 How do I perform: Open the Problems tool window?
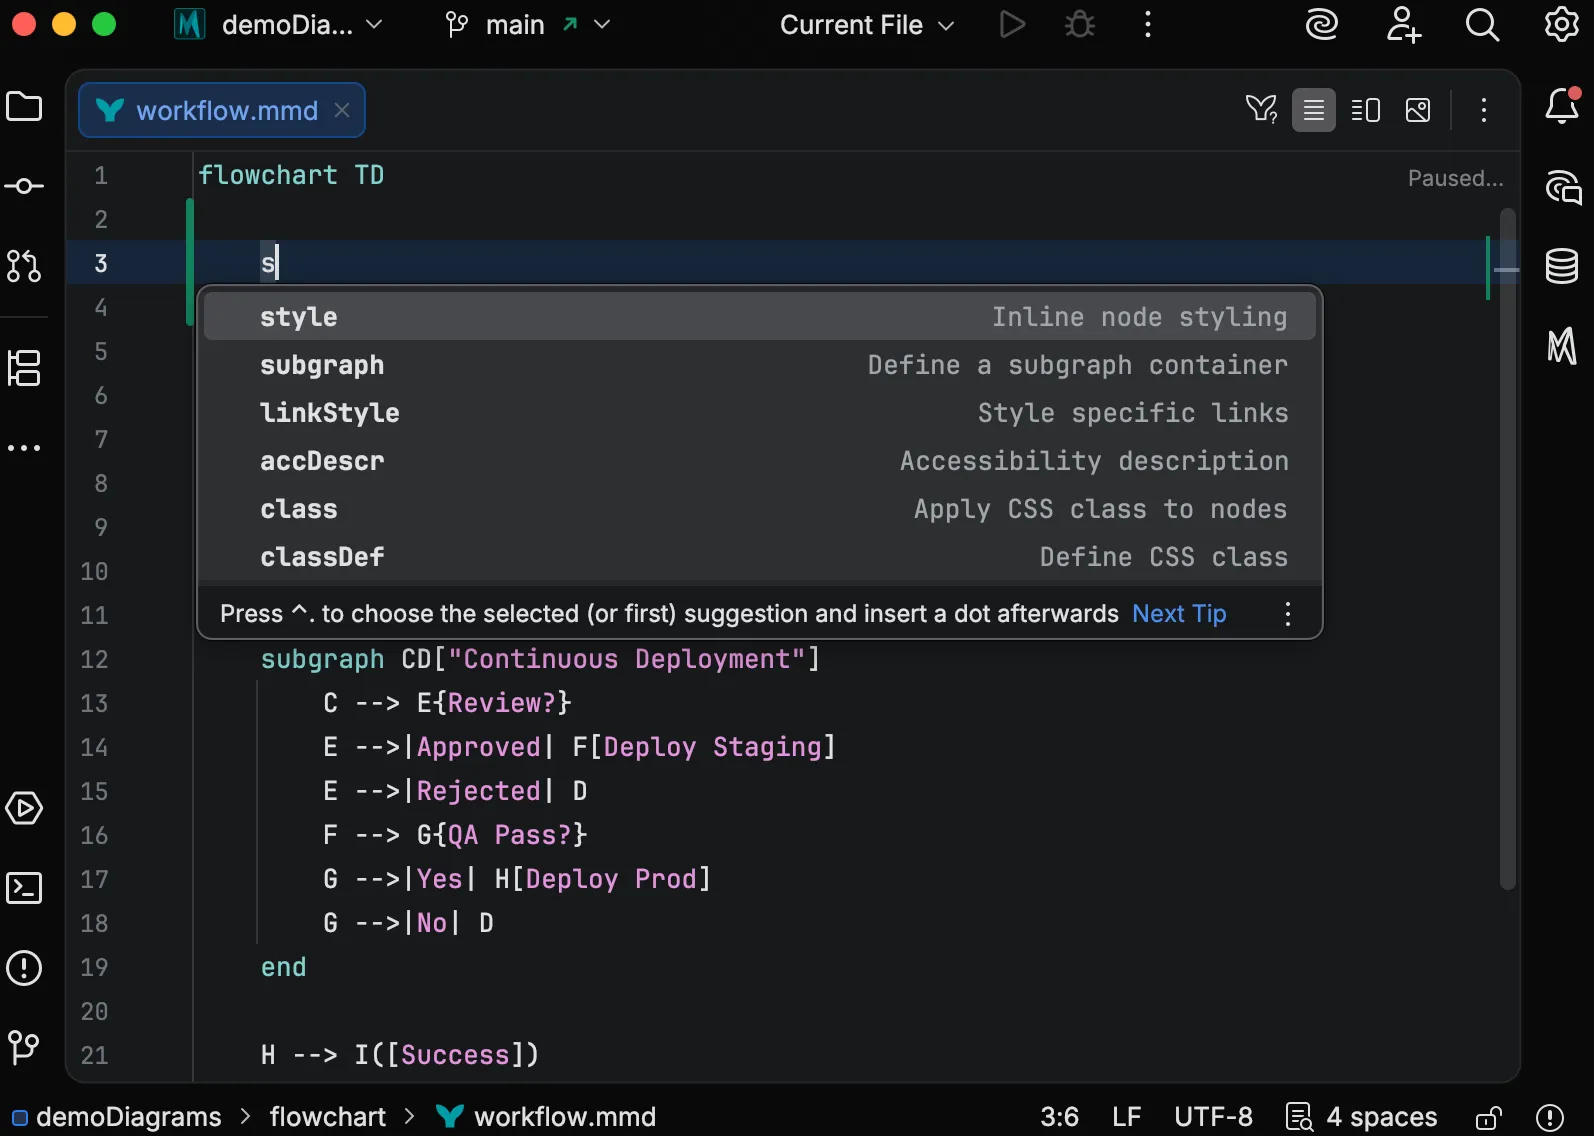pyautogui.click(x=24, y=968)
